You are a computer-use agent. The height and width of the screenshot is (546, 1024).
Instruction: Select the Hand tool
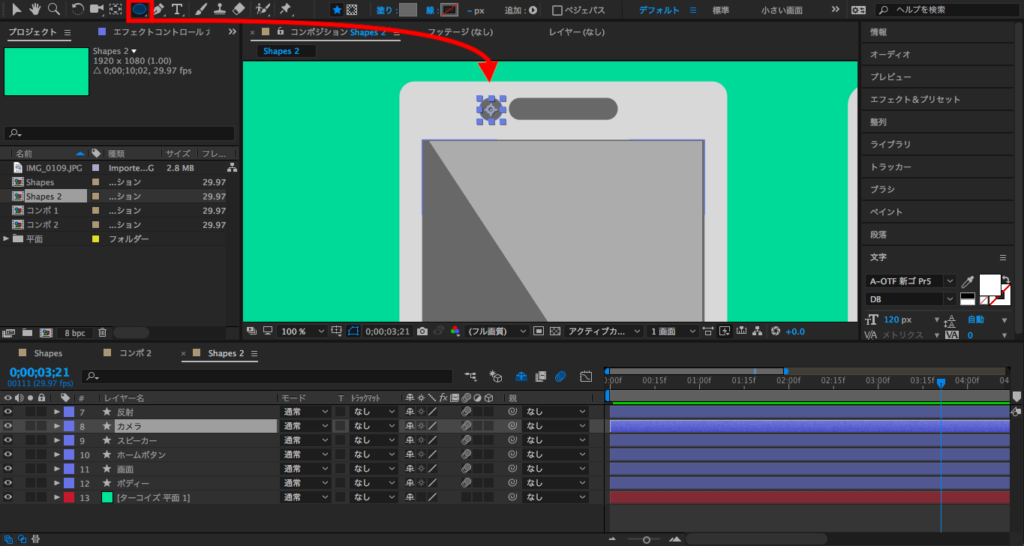point(35,10)
